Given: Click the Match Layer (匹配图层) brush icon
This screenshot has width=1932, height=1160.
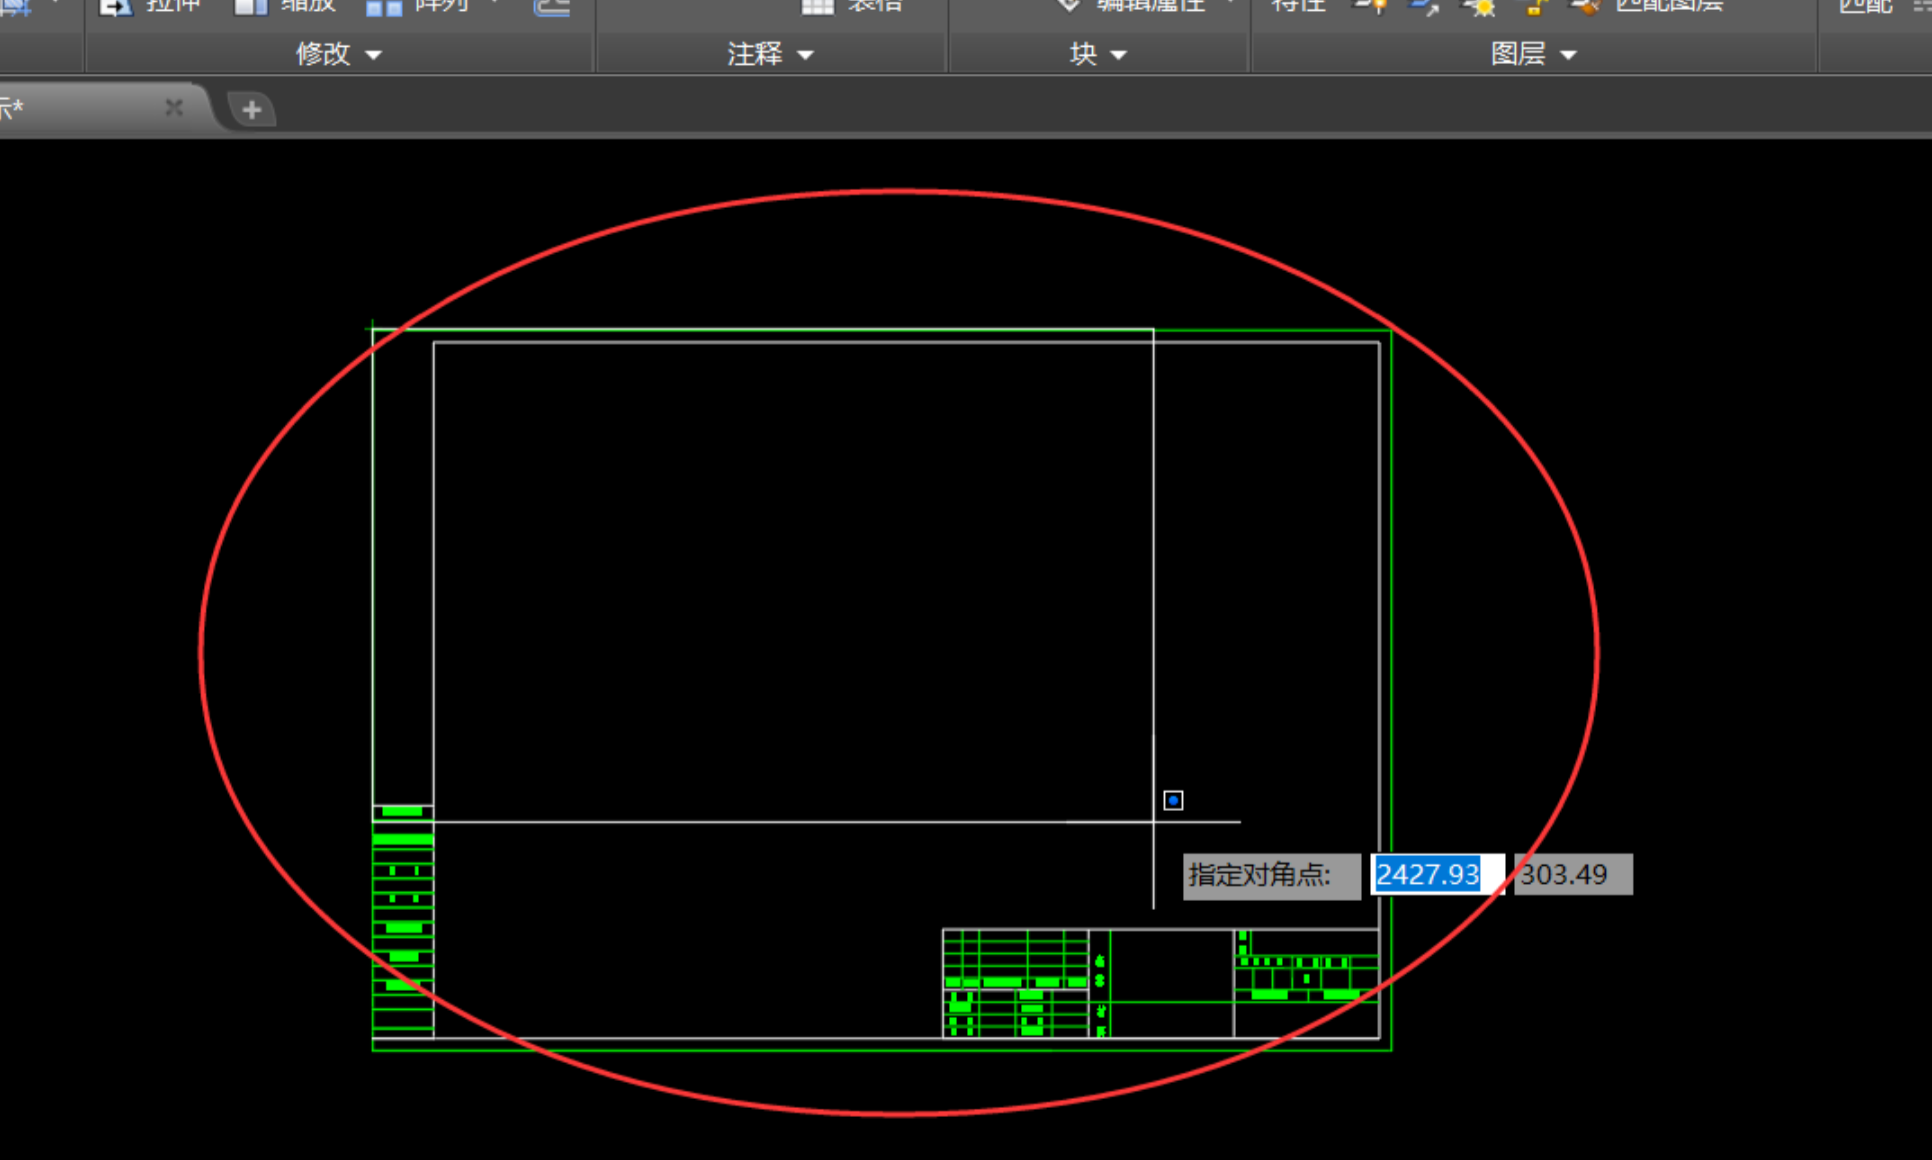Looking at the screenshot, I should [1585, 6].
